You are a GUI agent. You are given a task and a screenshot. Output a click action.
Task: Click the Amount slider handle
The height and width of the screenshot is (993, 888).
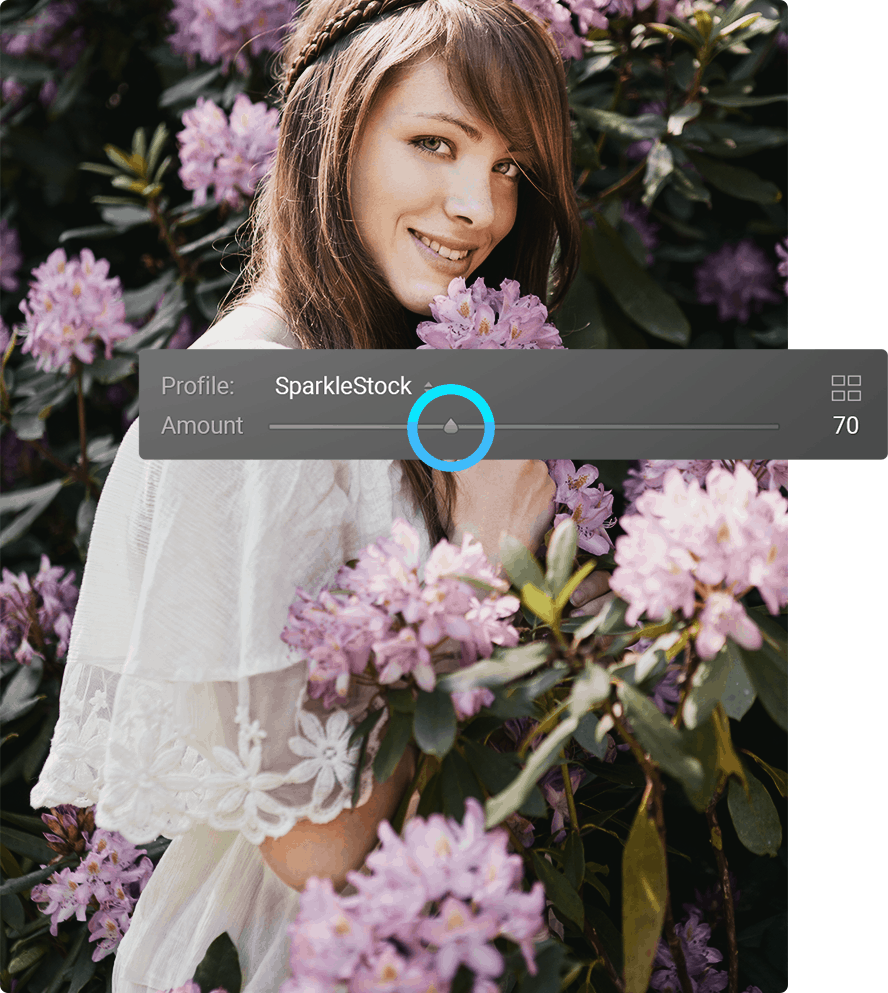click(450, 426)
